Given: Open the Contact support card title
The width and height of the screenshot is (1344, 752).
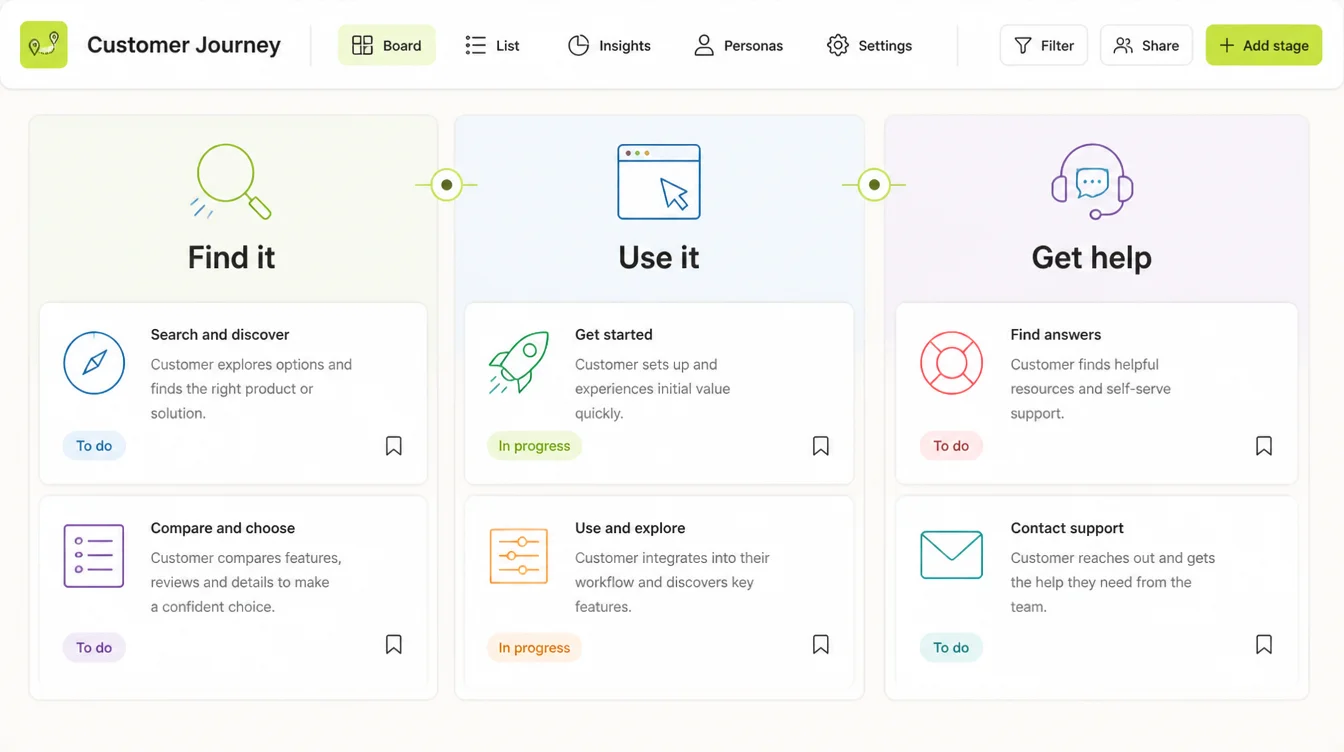Looking at the screenshot, I should (x=1067, y=528).
